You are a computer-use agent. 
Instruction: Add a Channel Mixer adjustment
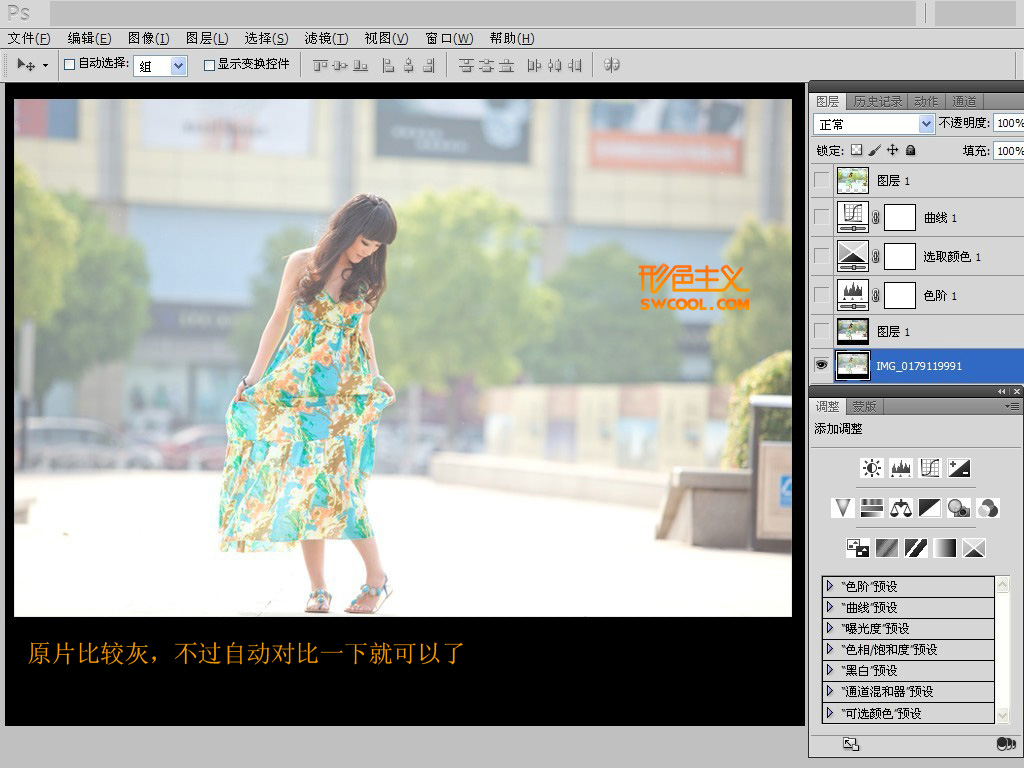click(x=988, y=508)
